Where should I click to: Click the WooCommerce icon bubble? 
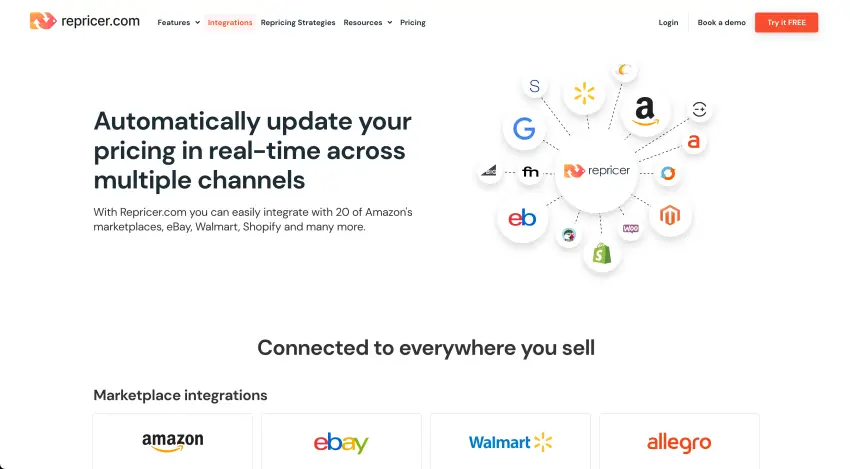click(631, 229)
